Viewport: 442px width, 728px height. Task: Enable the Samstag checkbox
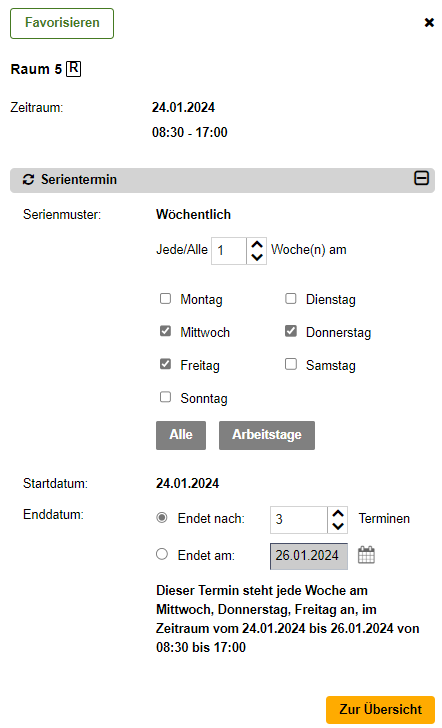click(x=291, y=364)
